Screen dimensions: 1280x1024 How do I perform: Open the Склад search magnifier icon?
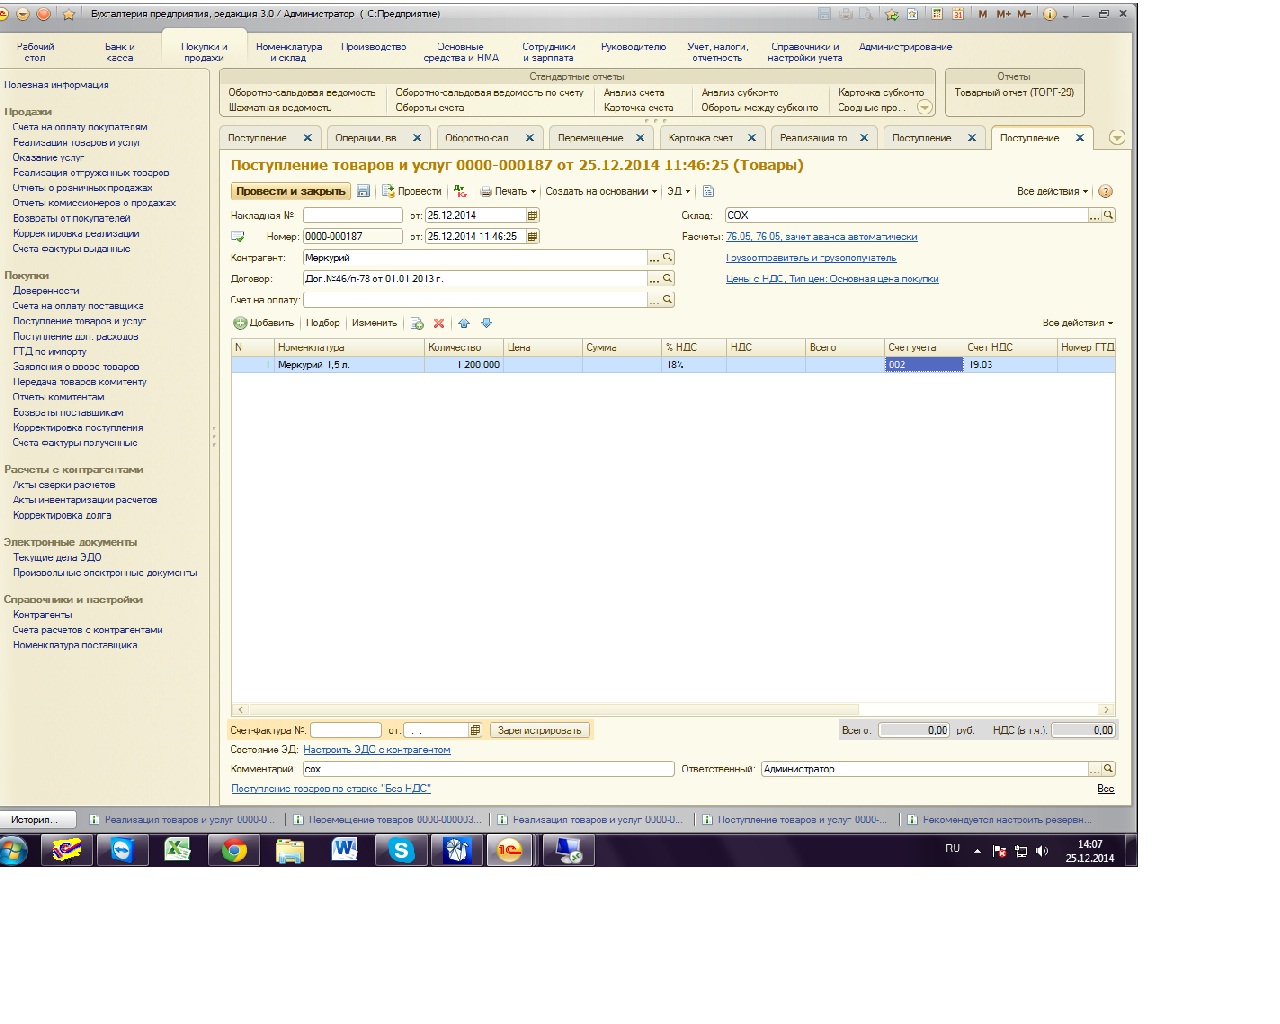tap(1109, 215)
